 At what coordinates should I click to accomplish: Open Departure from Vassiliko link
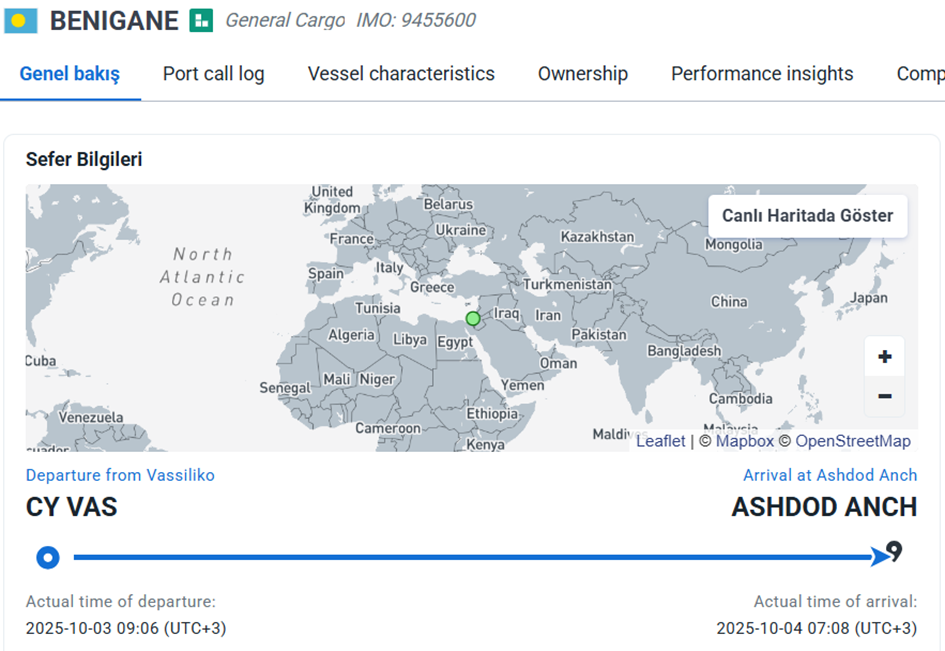(x=120, y=475)
